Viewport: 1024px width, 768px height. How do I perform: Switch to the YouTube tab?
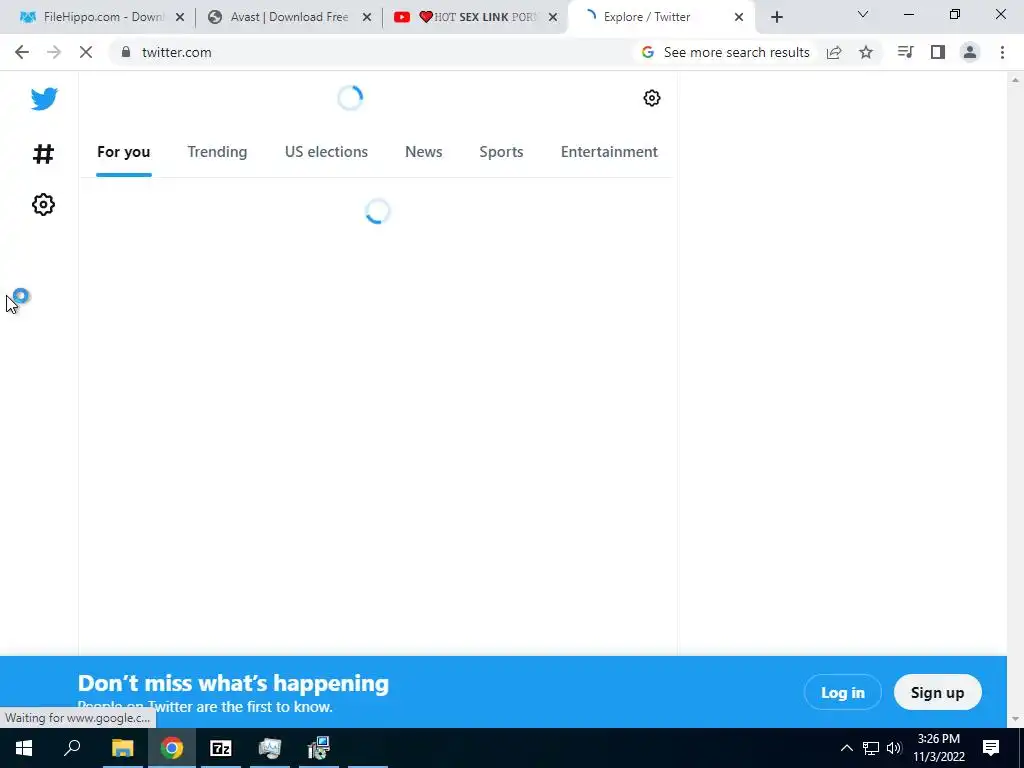475,17
